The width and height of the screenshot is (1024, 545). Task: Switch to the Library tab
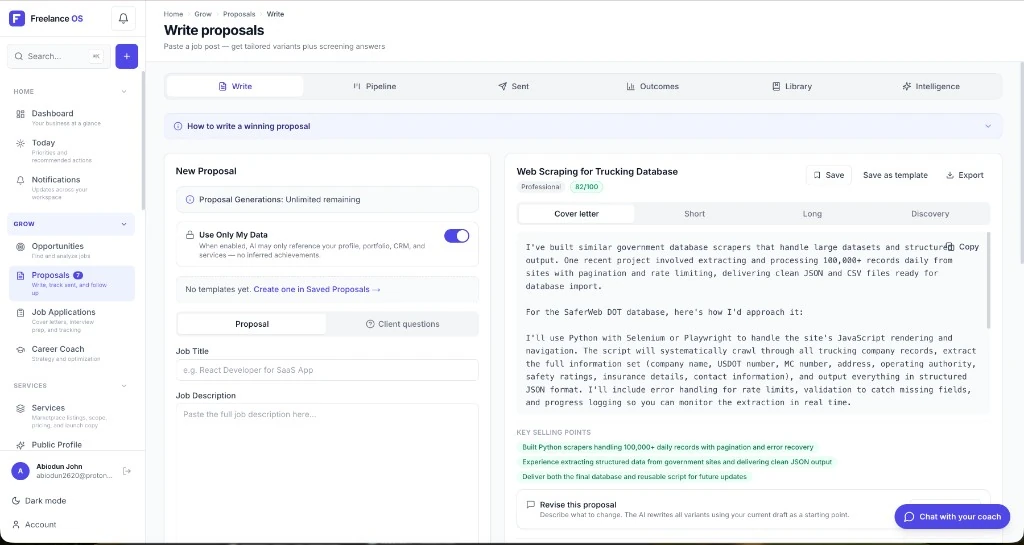[792, 86]
